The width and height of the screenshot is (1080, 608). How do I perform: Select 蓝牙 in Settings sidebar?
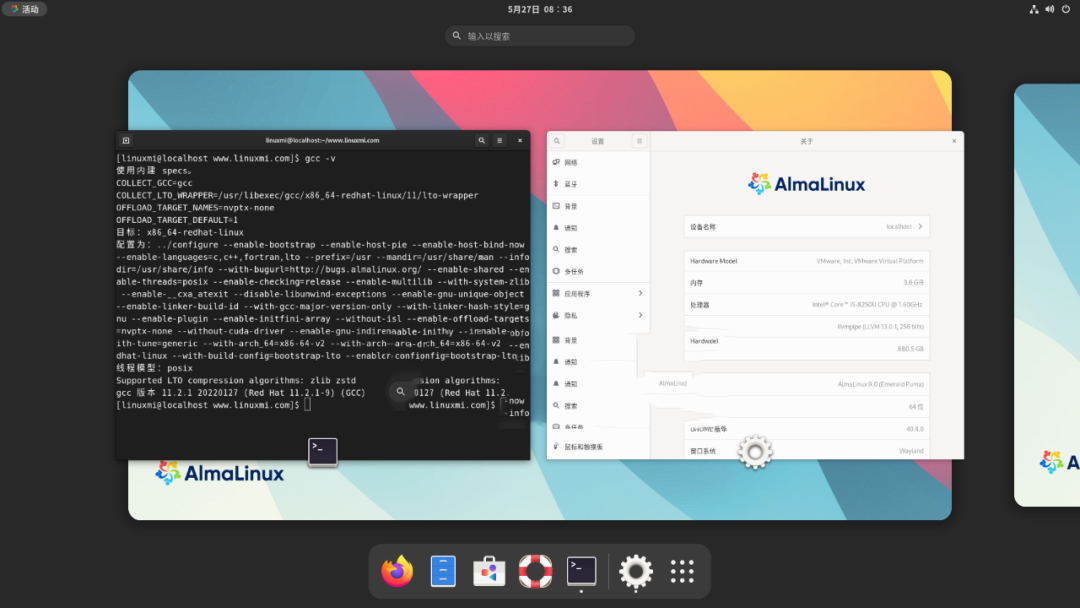click(599, 185)
